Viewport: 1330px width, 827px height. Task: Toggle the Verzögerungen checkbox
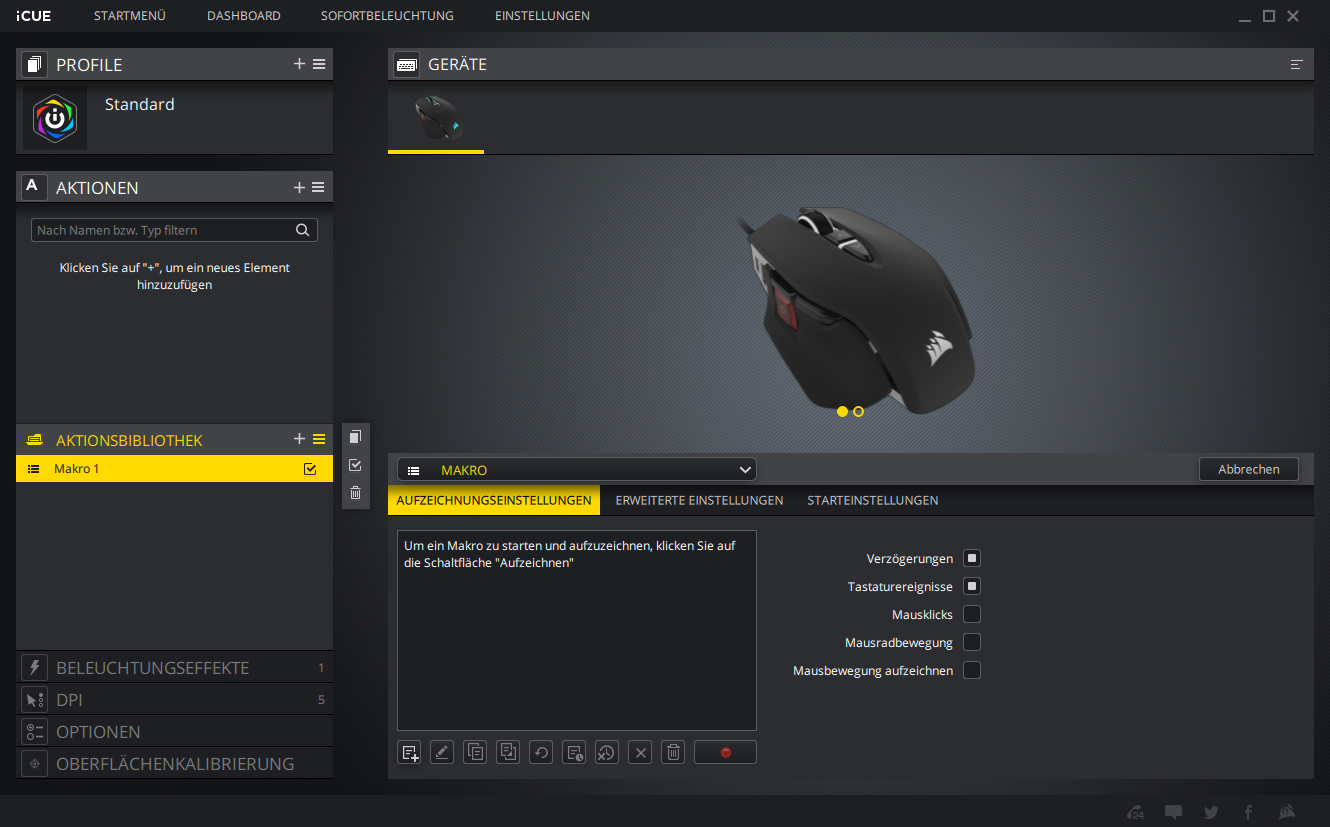(971, 558)
